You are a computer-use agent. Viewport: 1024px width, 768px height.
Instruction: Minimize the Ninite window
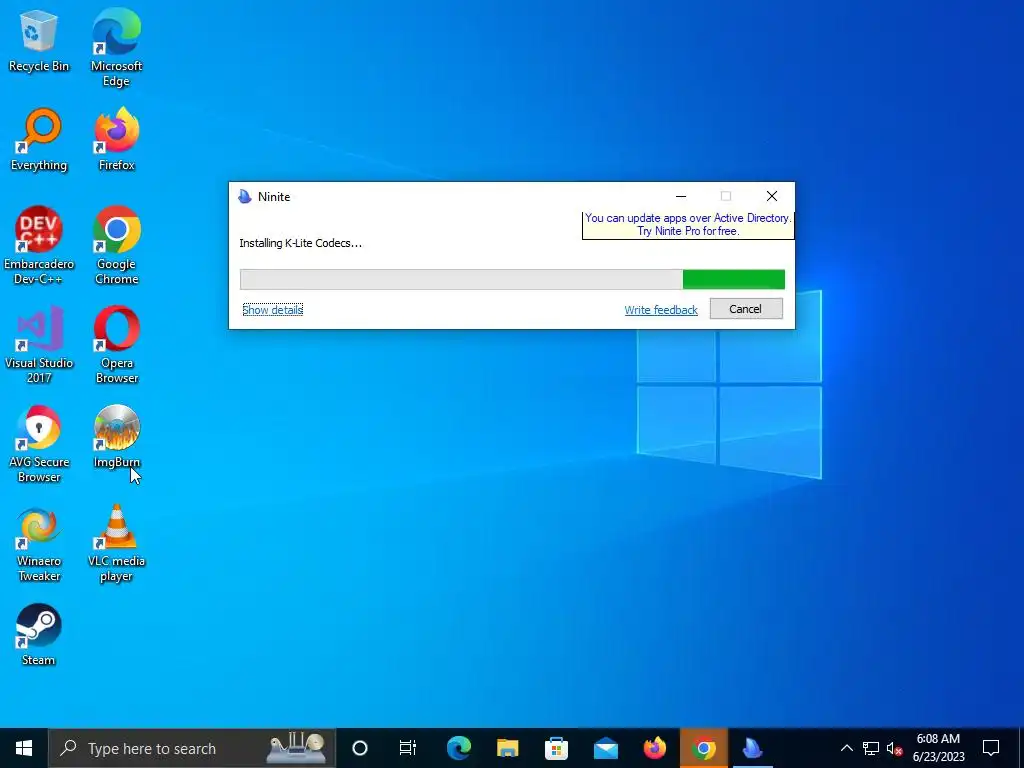tap(680, 196)
